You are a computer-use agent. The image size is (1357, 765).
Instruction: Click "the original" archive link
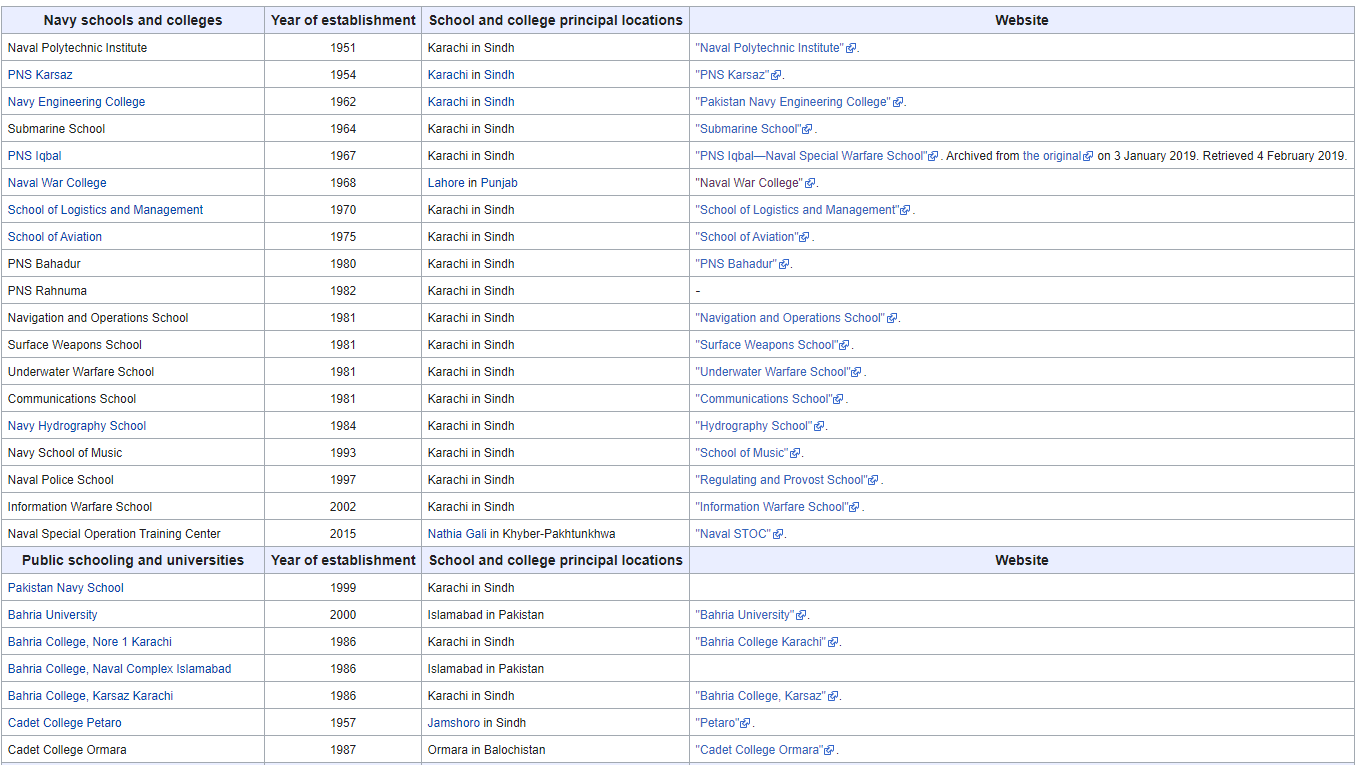click(x=1052, y=156)
